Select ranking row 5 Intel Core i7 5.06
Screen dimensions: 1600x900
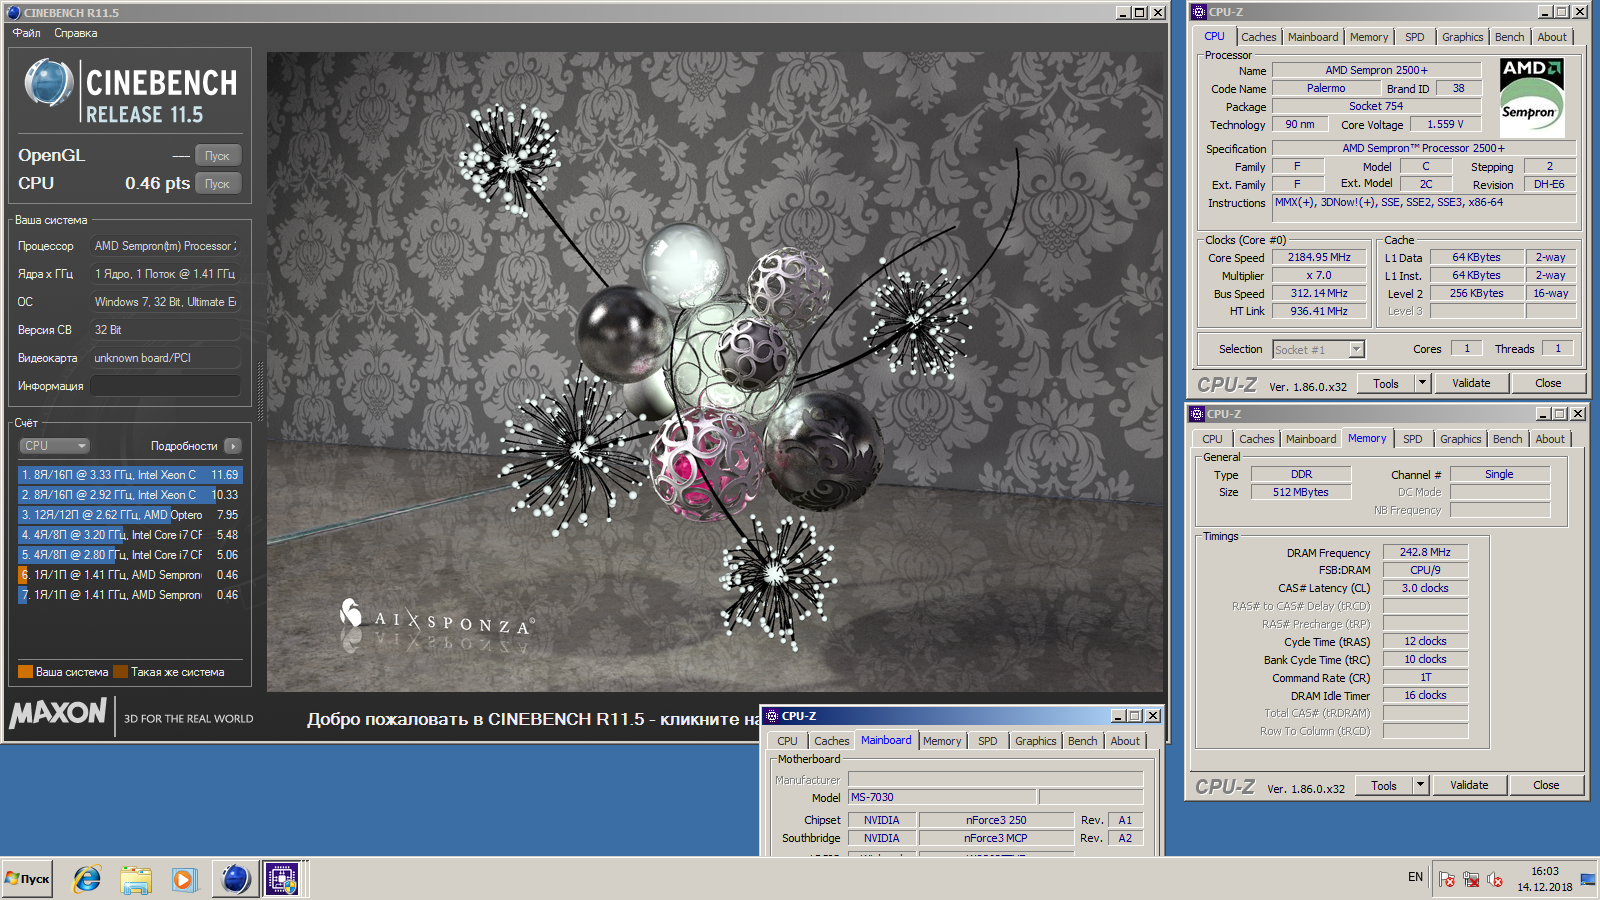point(130,555)
